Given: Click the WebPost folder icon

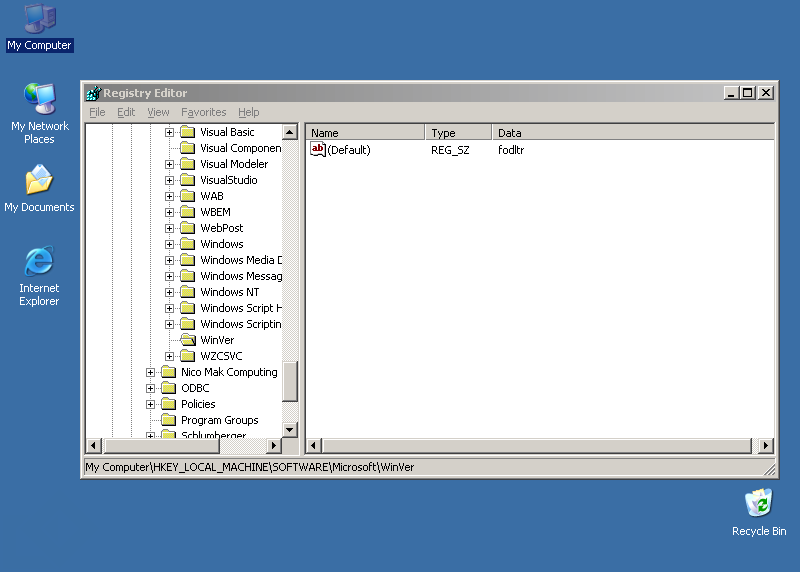Looking at the screenshot, I should 188,228.
